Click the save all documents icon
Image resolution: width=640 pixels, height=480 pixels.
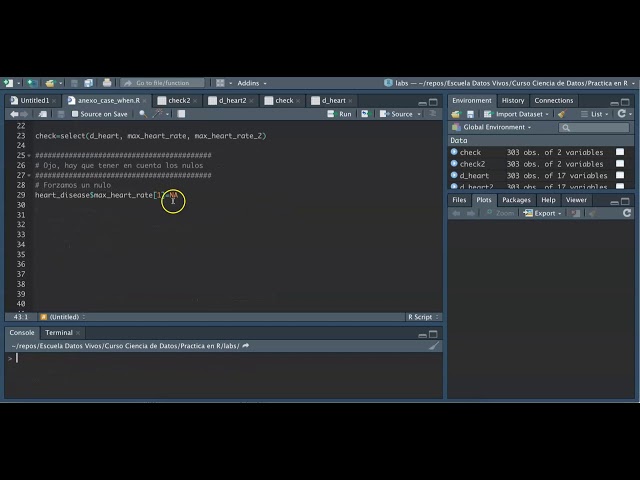pos(88,83)
